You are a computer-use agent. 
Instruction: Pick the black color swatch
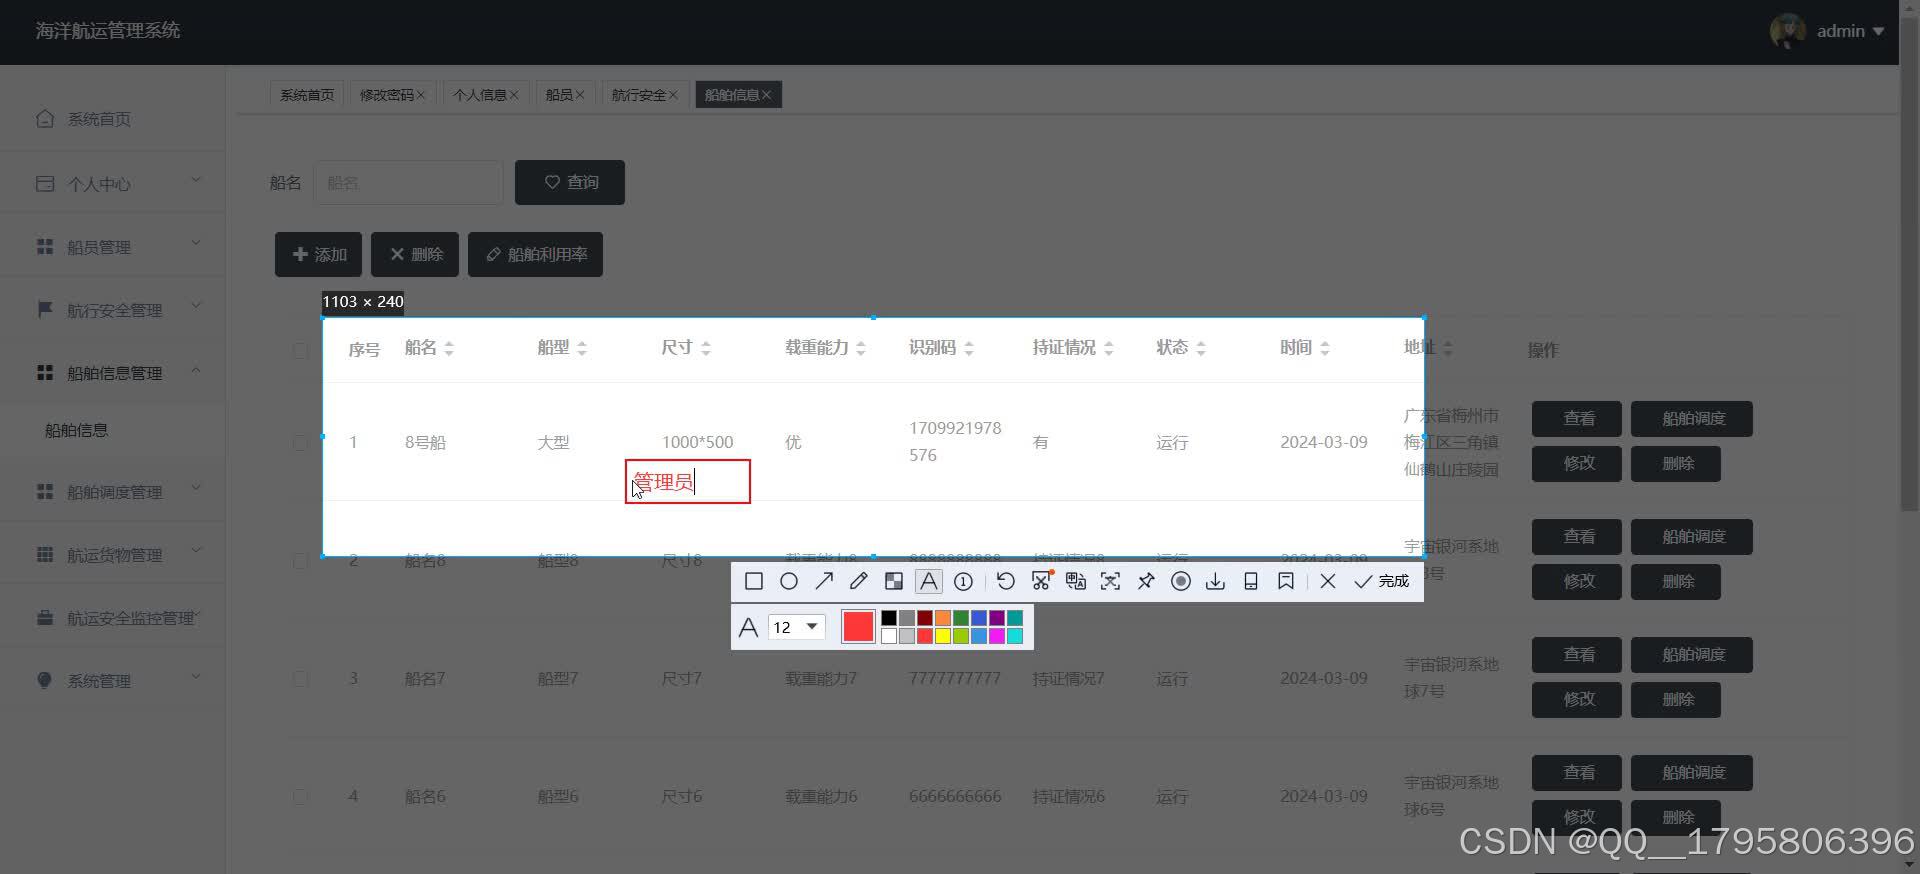(x=889, y=618)
